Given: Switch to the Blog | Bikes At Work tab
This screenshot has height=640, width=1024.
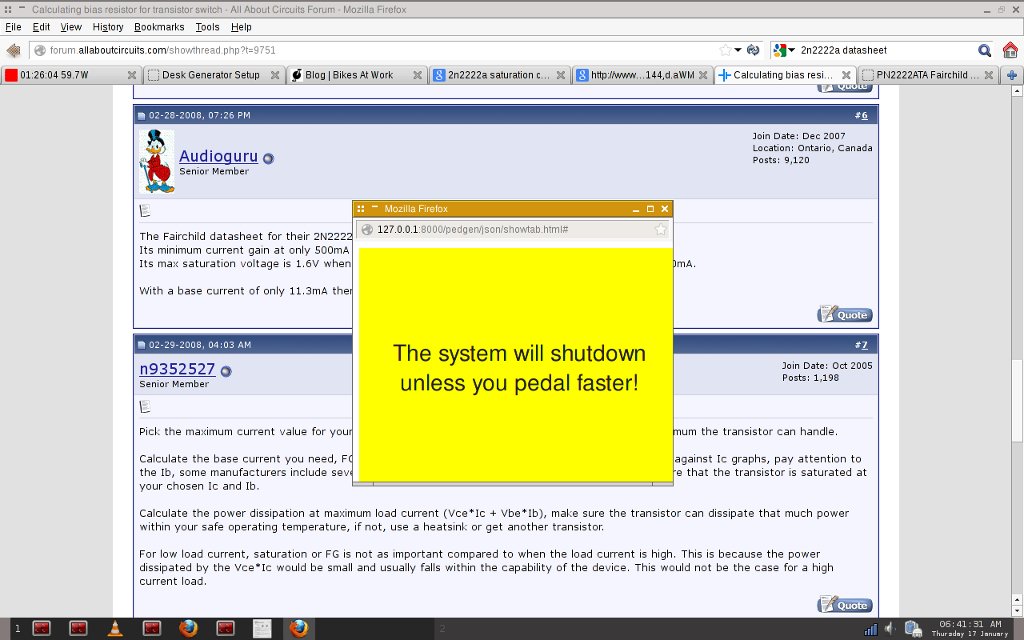Looking at the screenshot, I should click(357, 75).
